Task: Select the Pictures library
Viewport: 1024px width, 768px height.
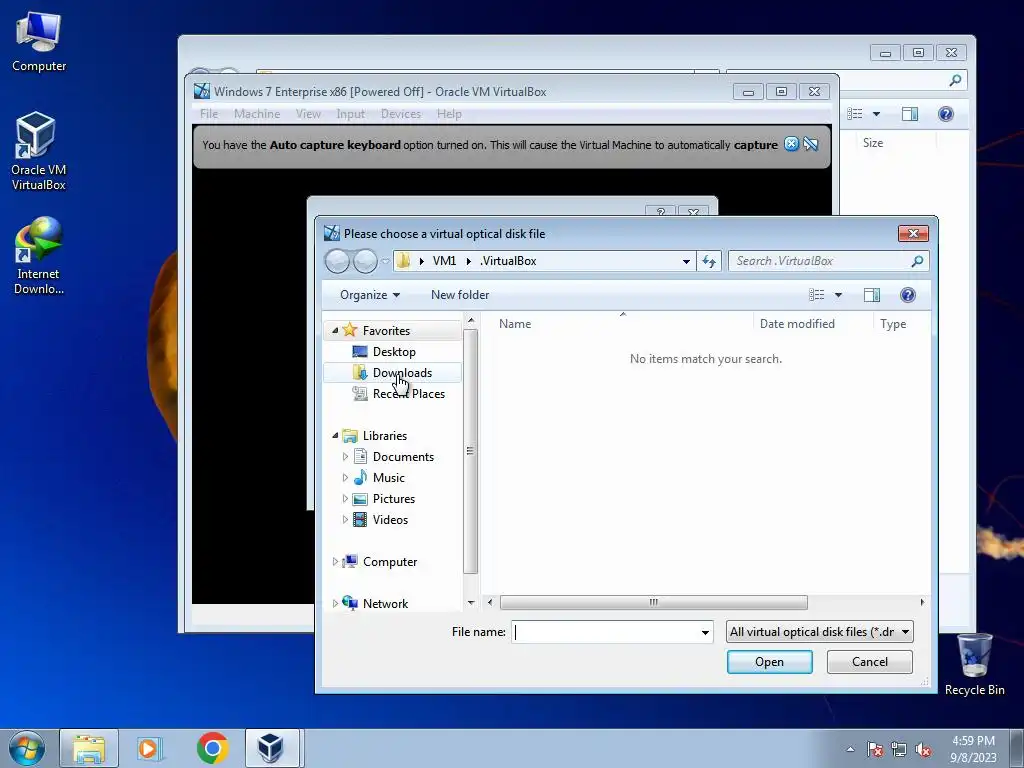Action: [x=384, y=498]
